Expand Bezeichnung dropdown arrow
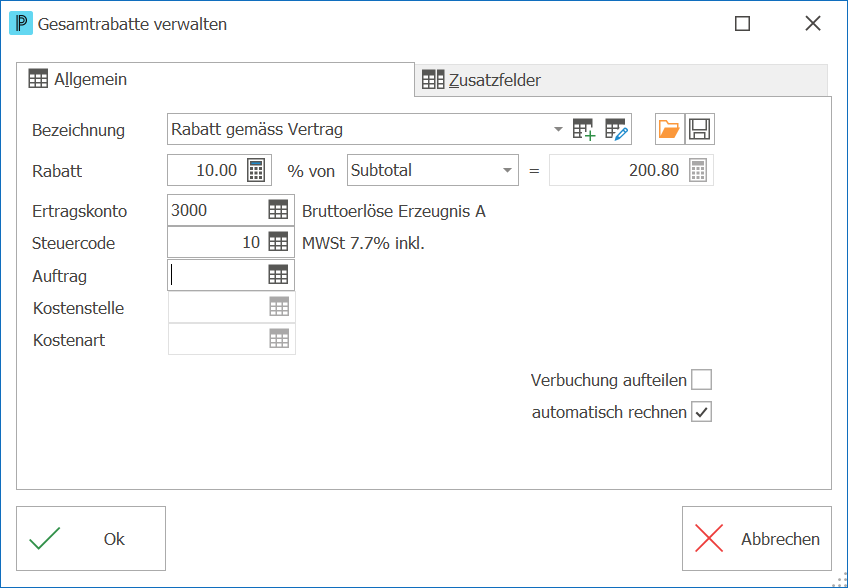 (558, 129)
